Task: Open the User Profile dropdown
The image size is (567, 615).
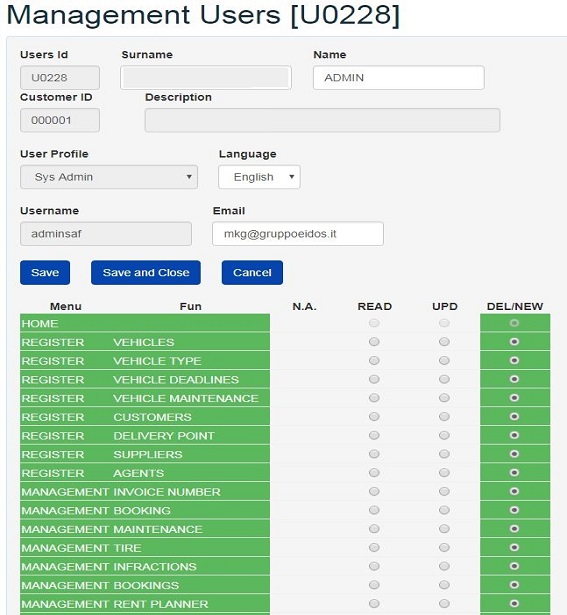Action: 109,177
